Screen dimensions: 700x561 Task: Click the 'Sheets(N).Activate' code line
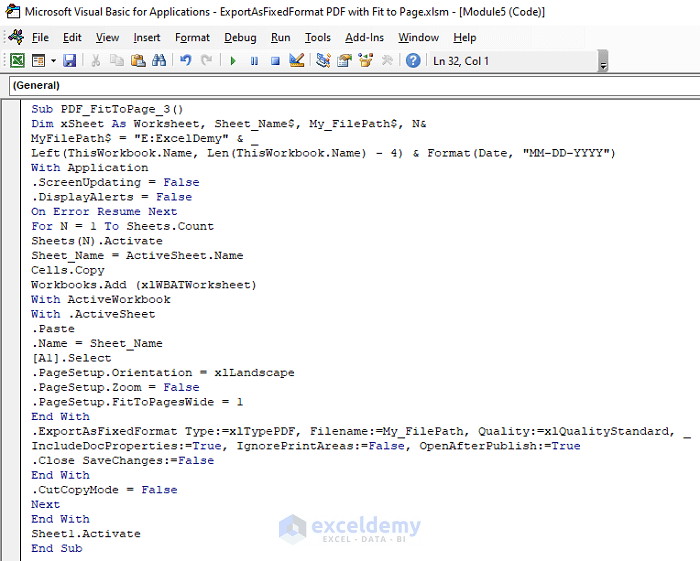[97, 241]
